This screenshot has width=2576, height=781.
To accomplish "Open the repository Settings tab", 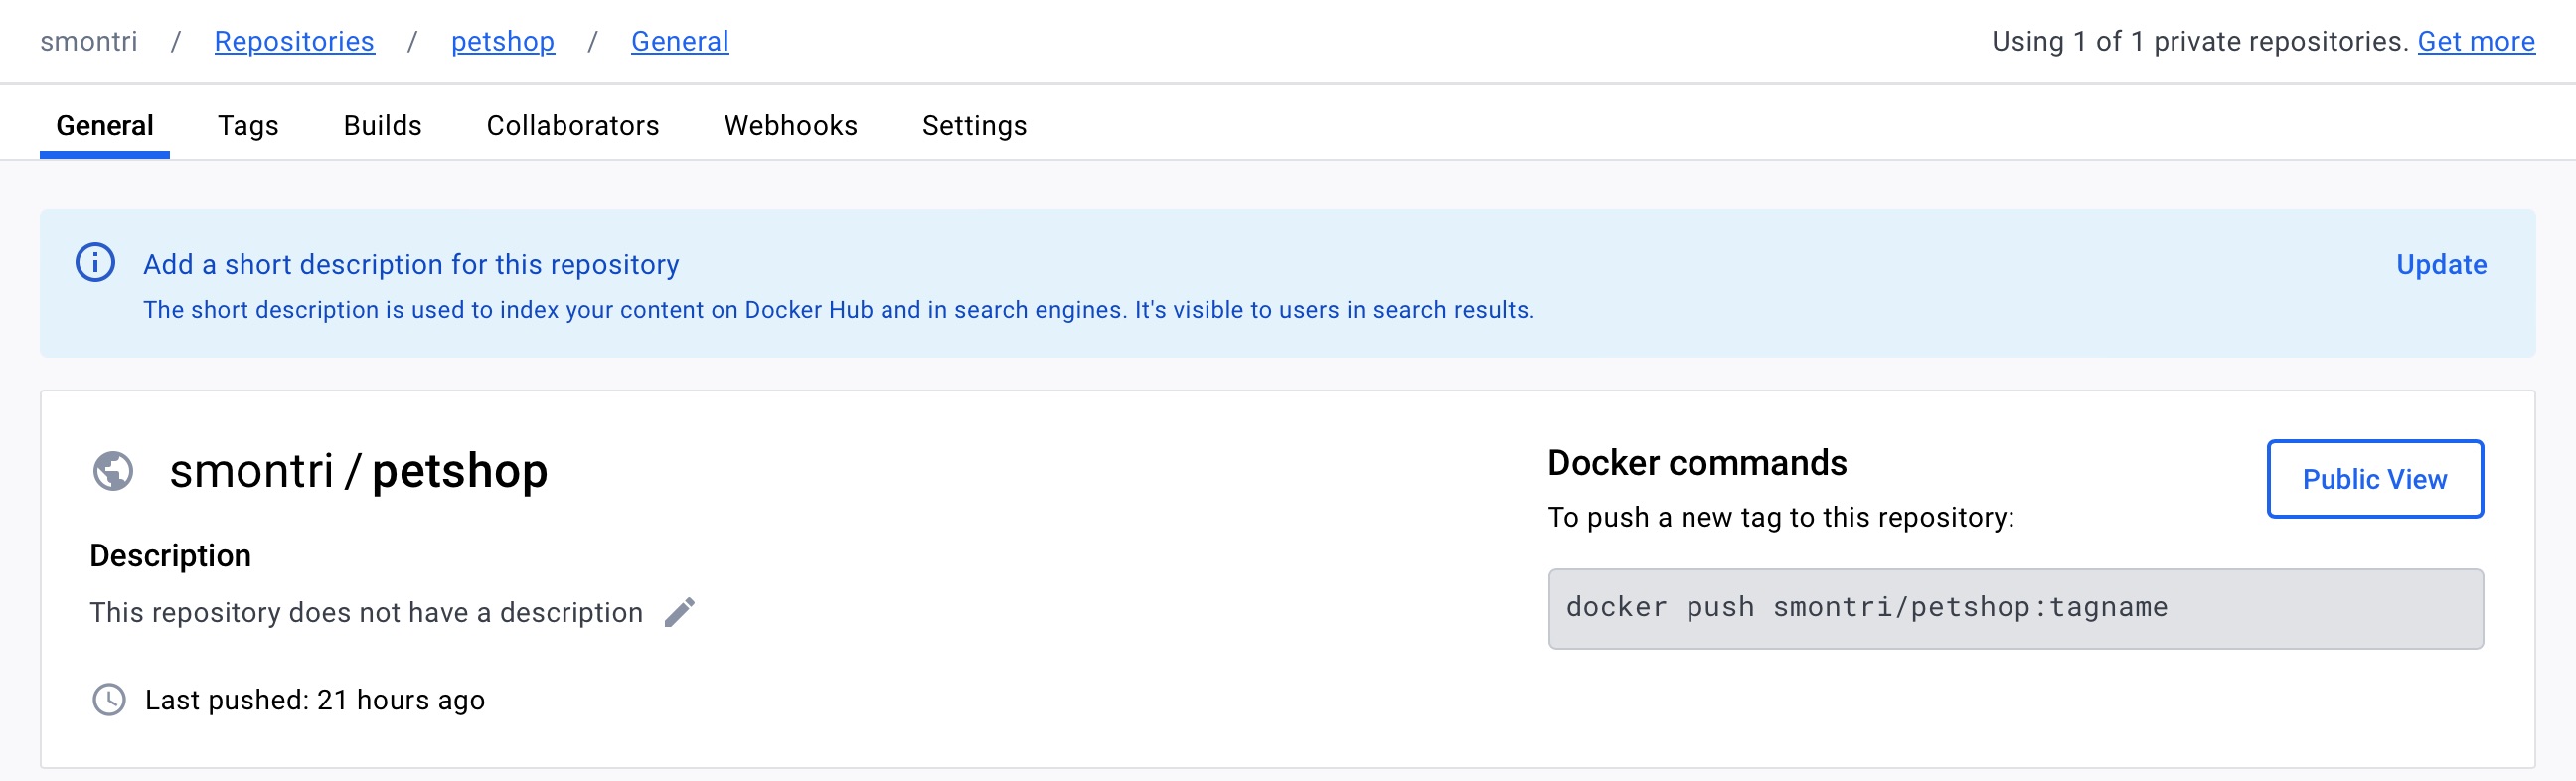I will click(974, 126).
